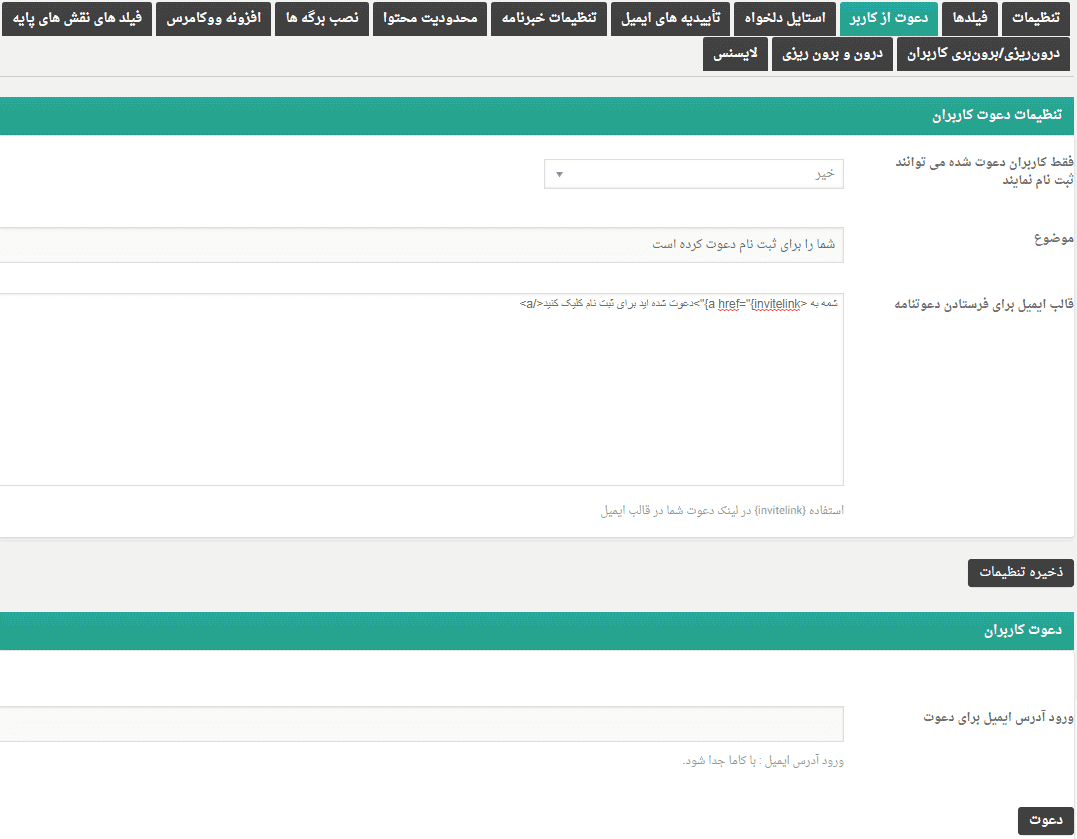Click the ورود آدرس ایمیل برای دعوت label
1077x839 pixels.
click(998, 717)
